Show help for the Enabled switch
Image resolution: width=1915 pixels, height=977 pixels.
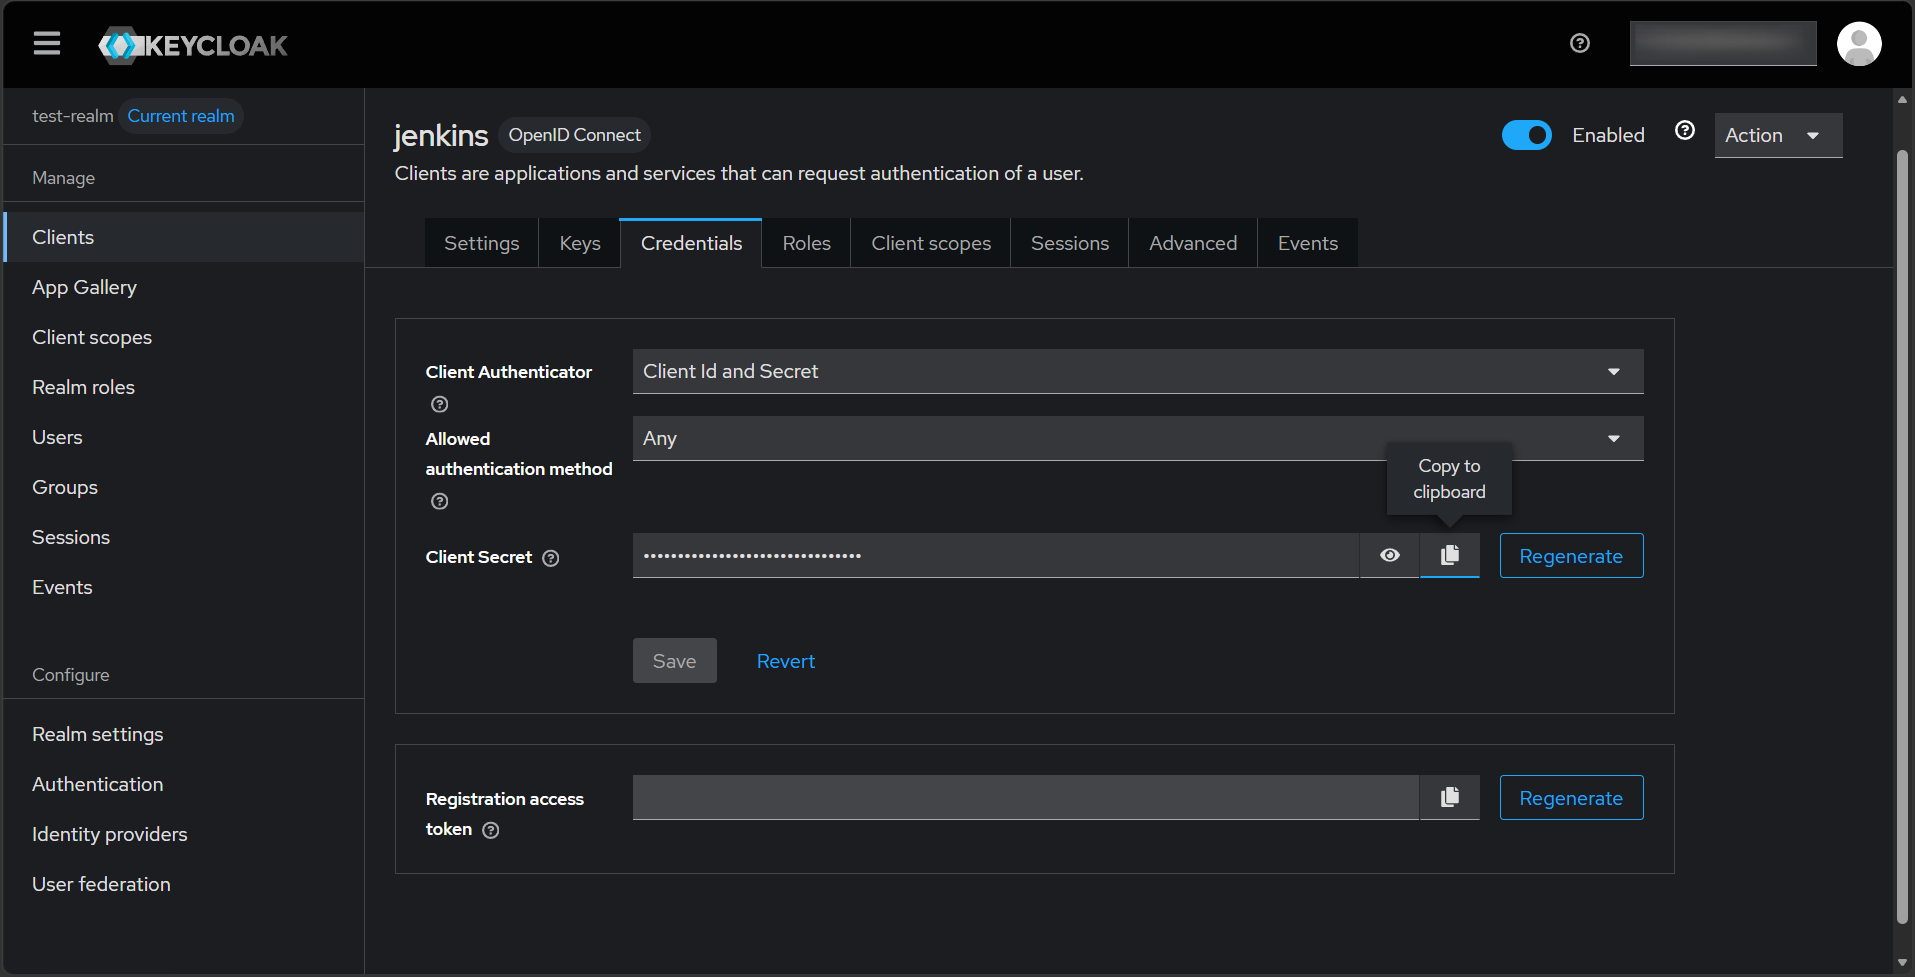click(1685, 130)
